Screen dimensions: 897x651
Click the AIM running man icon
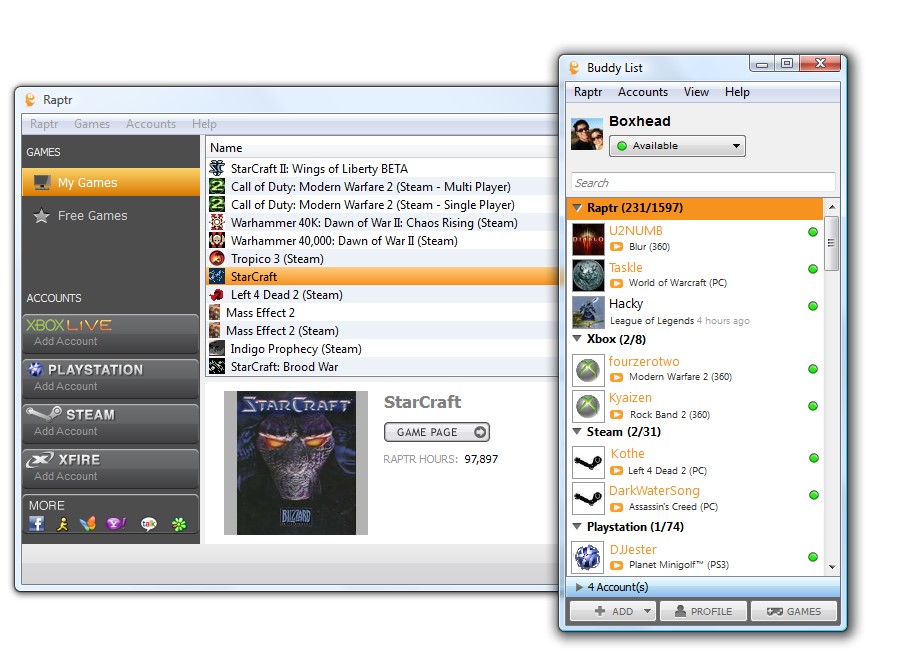[63, 524]
